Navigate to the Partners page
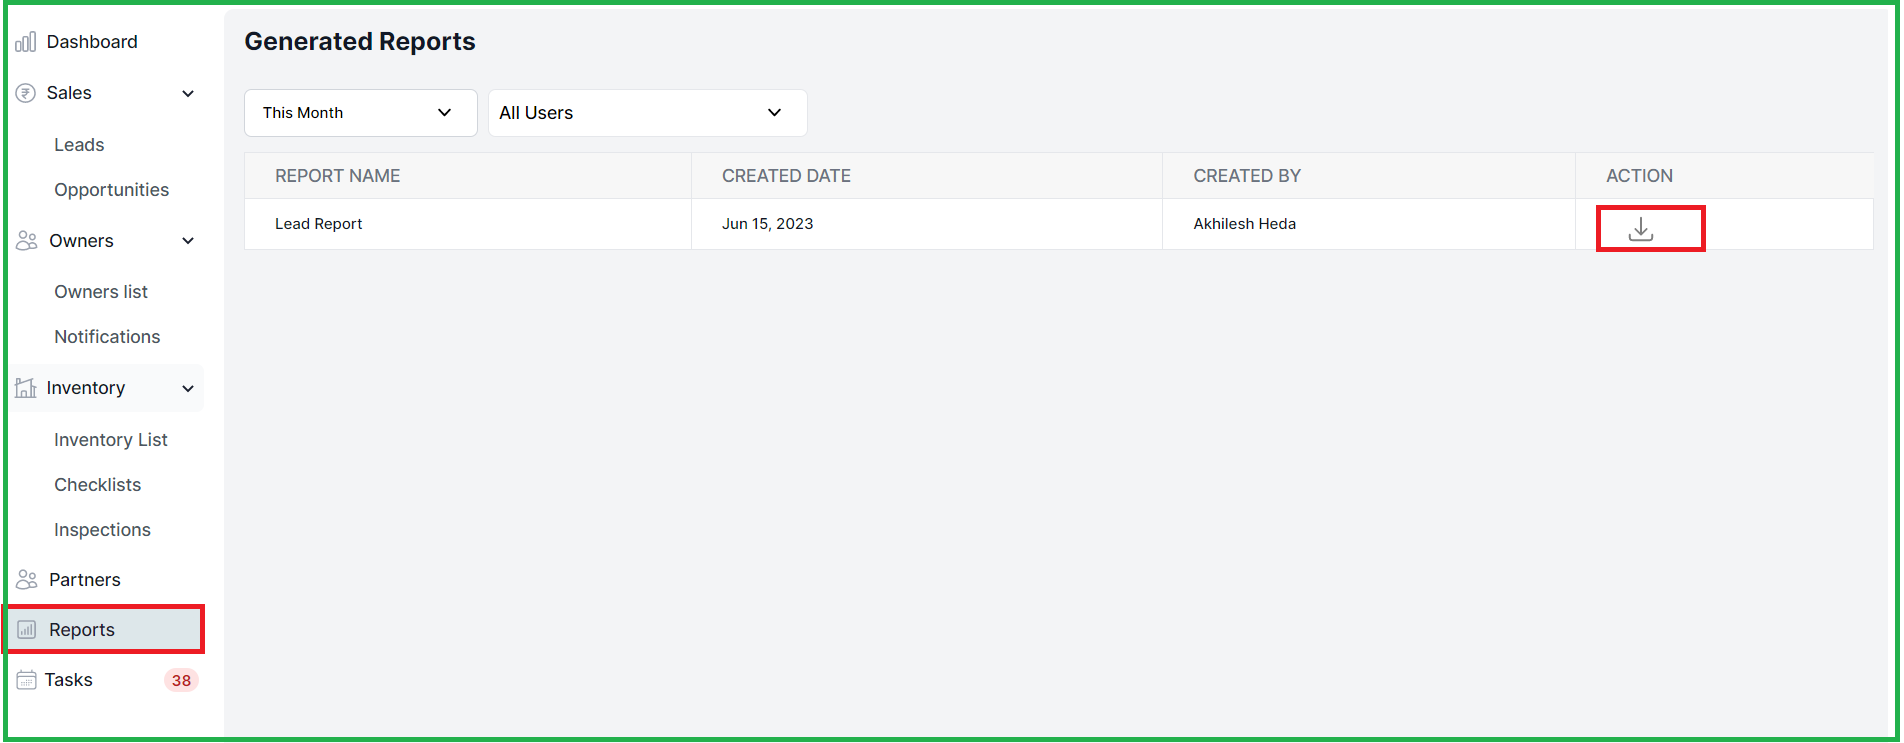1904x743 pixels. (85, 580)
